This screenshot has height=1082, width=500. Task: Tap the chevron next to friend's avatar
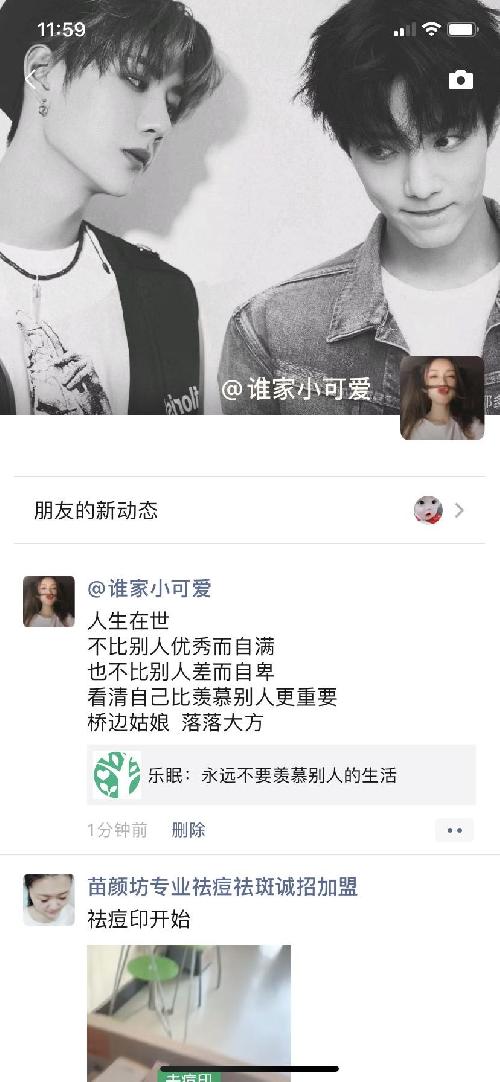pyautogui.click(x=459, y=511)
